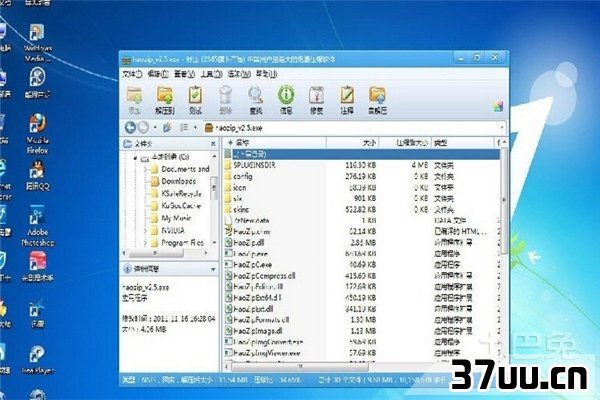Screen dimensions: 600x400
Task: Click the 添加 (Add) toolbar icon
Action: (134, 100)
